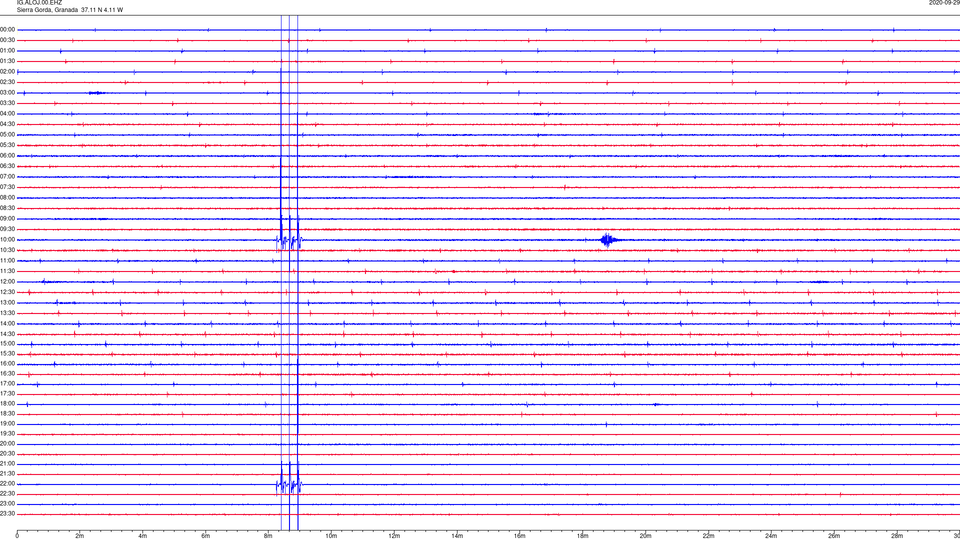Click the 18m tick on the minute axis

(x=582, y=536)
